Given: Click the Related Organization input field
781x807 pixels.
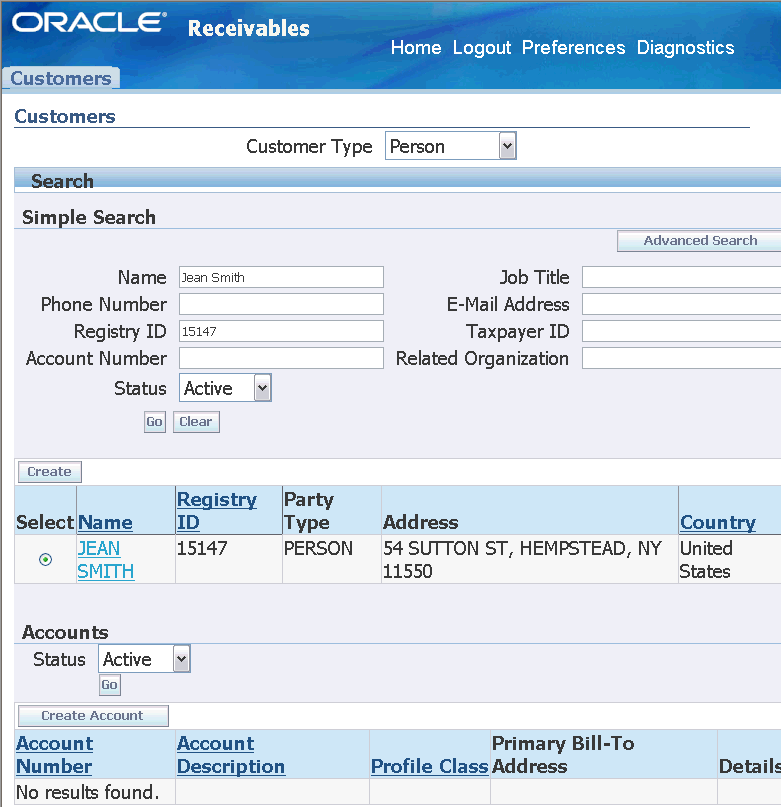Looking at the screenshot, I should click(682, 358).
